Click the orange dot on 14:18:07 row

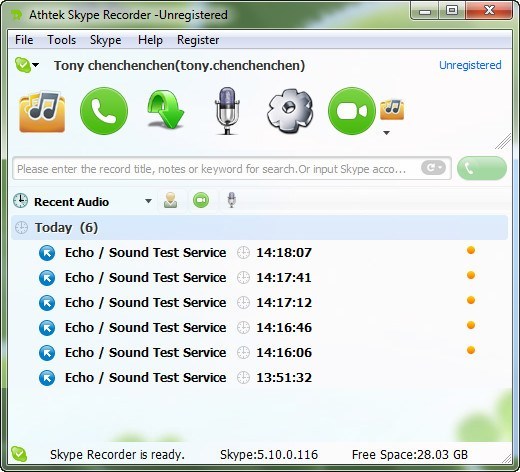coord(471,250)
